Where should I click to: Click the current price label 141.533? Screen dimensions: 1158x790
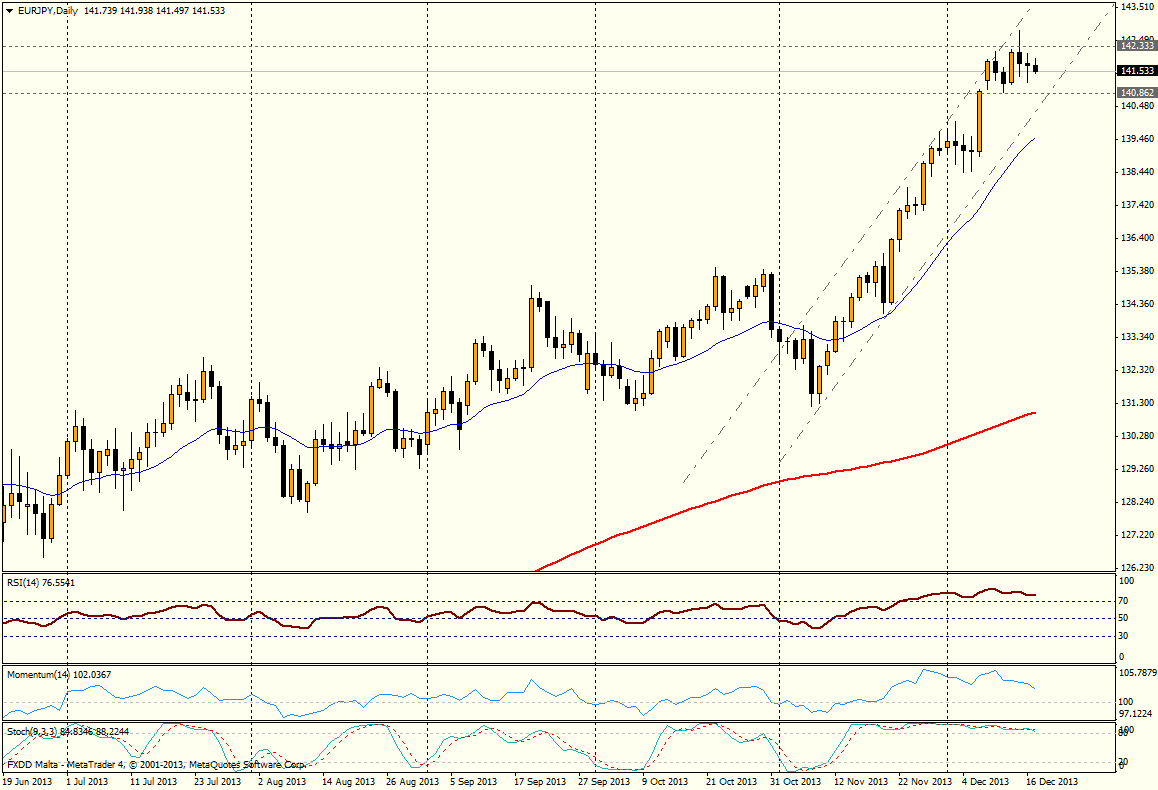(1138, 71)
